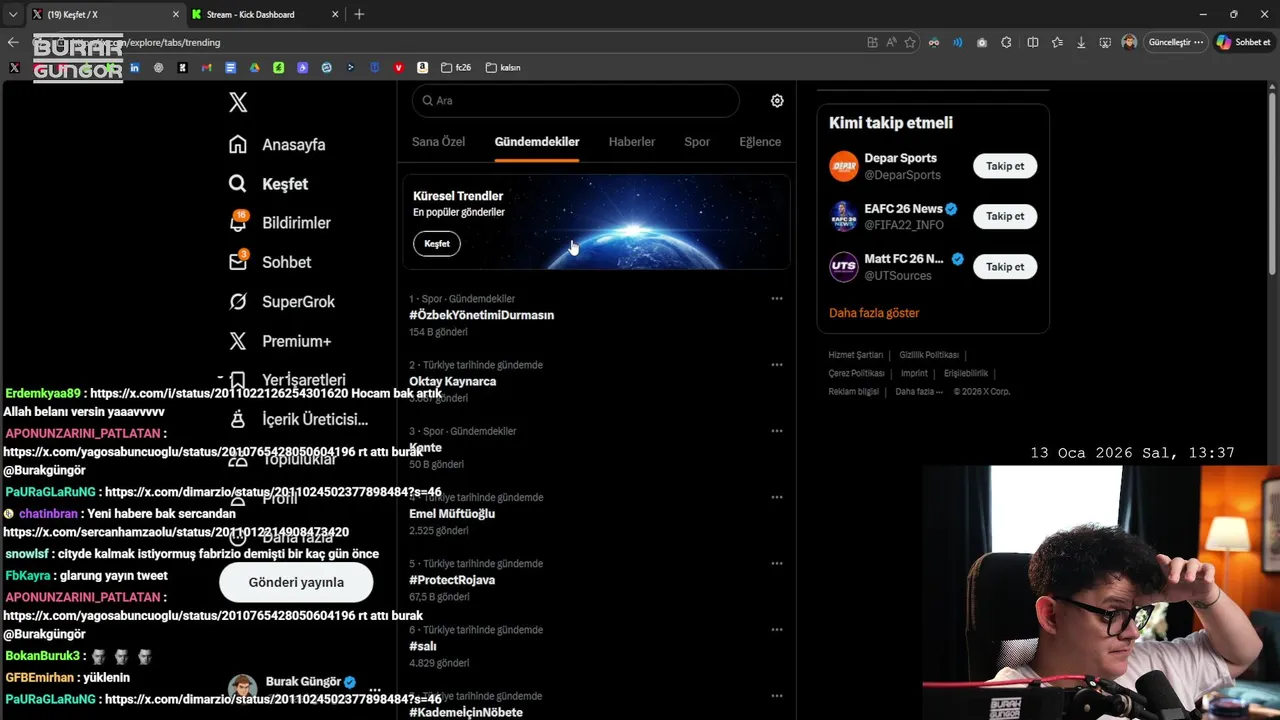Open account menu dots beside Burak Güngör

[x=375, y=689]
